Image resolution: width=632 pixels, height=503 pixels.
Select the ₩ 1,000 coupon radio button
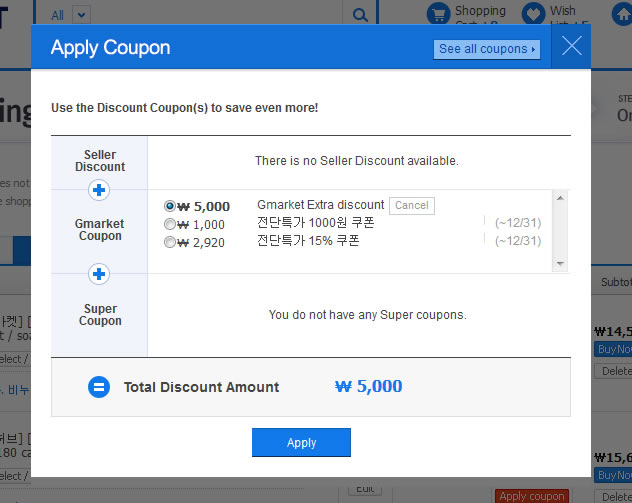[x=170, y=224]
